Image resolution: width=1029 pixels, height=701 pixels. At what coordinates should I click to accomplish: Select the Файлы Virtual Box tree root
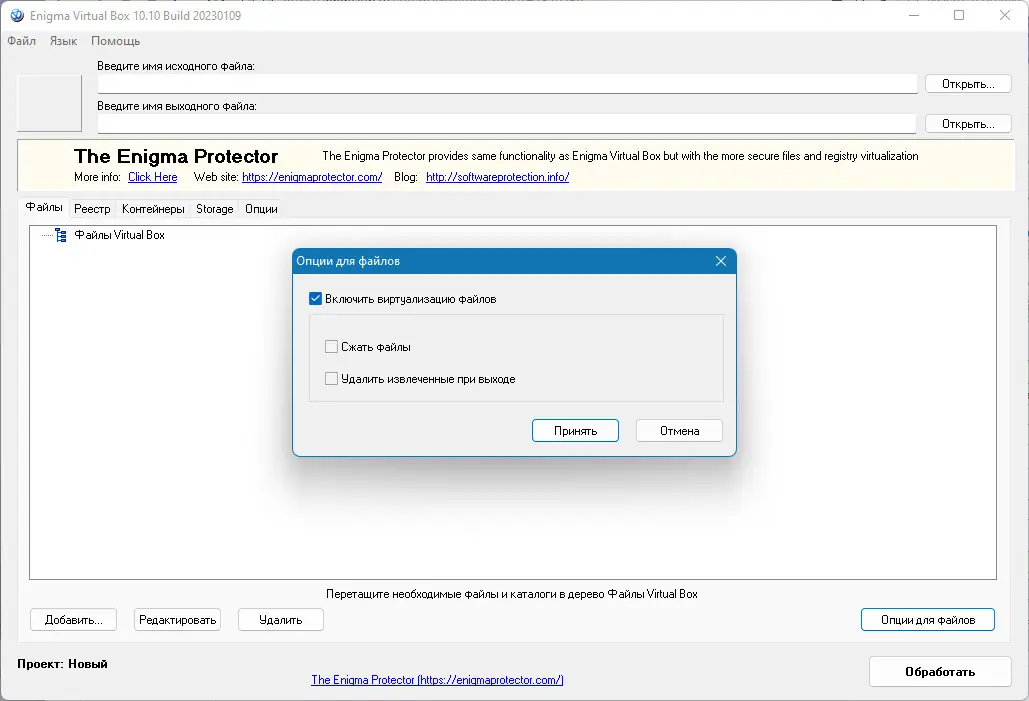(119, 235)
